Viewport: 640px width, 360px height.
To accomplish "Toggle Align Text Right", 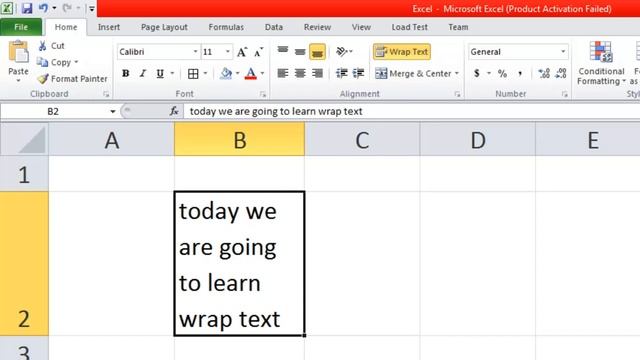I will click(317, 73).
